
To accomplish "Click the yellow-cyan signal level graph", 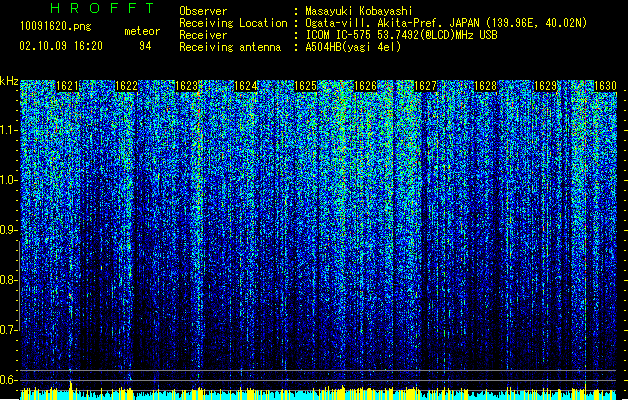I will click(x=318, y=392).
